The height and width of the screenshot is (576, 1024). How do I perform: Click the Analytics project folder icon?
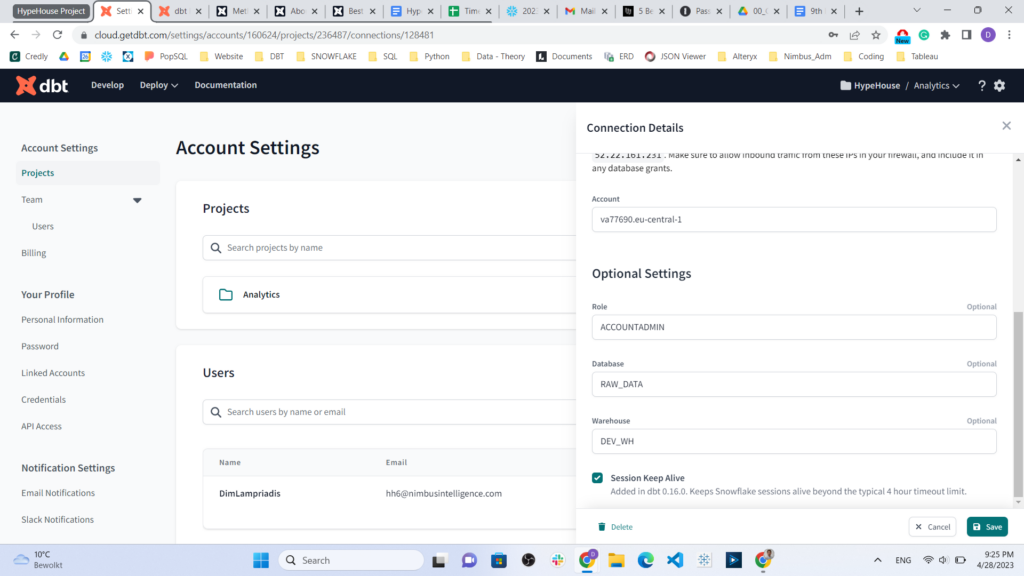pos(223,294)
